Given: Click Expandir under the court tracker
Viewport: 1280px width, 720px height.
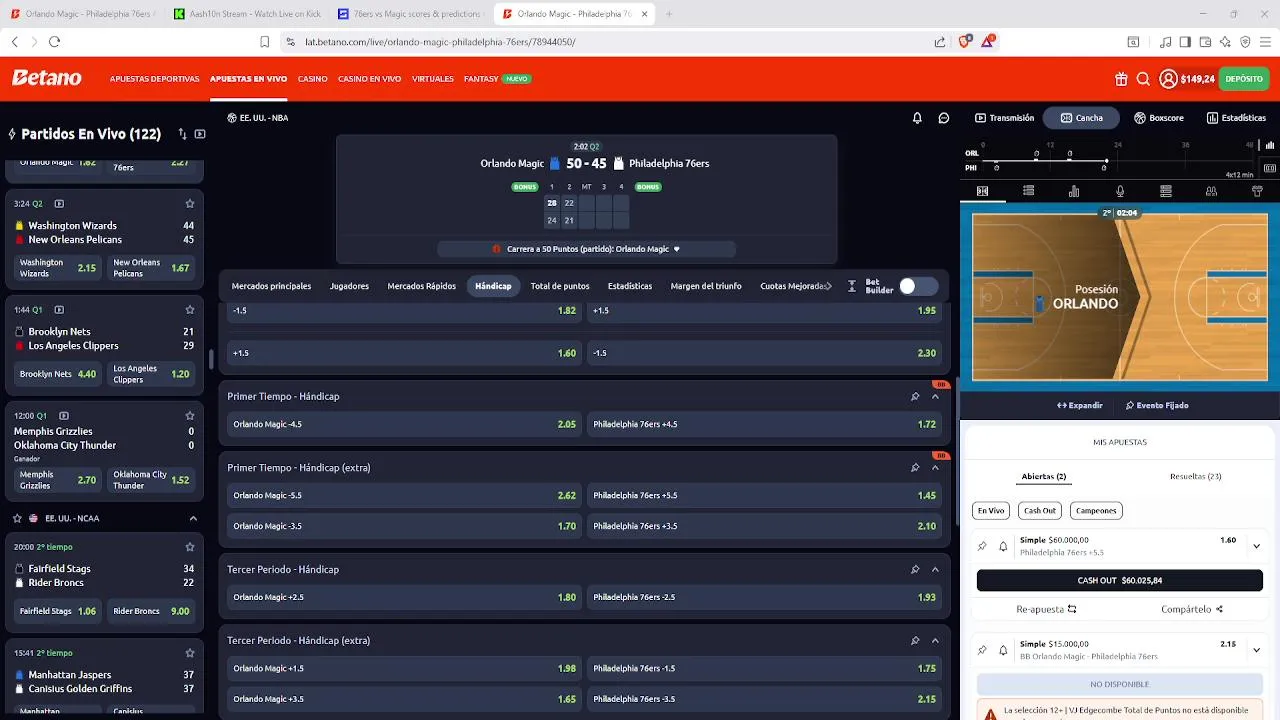Looking at the screenshot, I should click(x=1080, y=406).
